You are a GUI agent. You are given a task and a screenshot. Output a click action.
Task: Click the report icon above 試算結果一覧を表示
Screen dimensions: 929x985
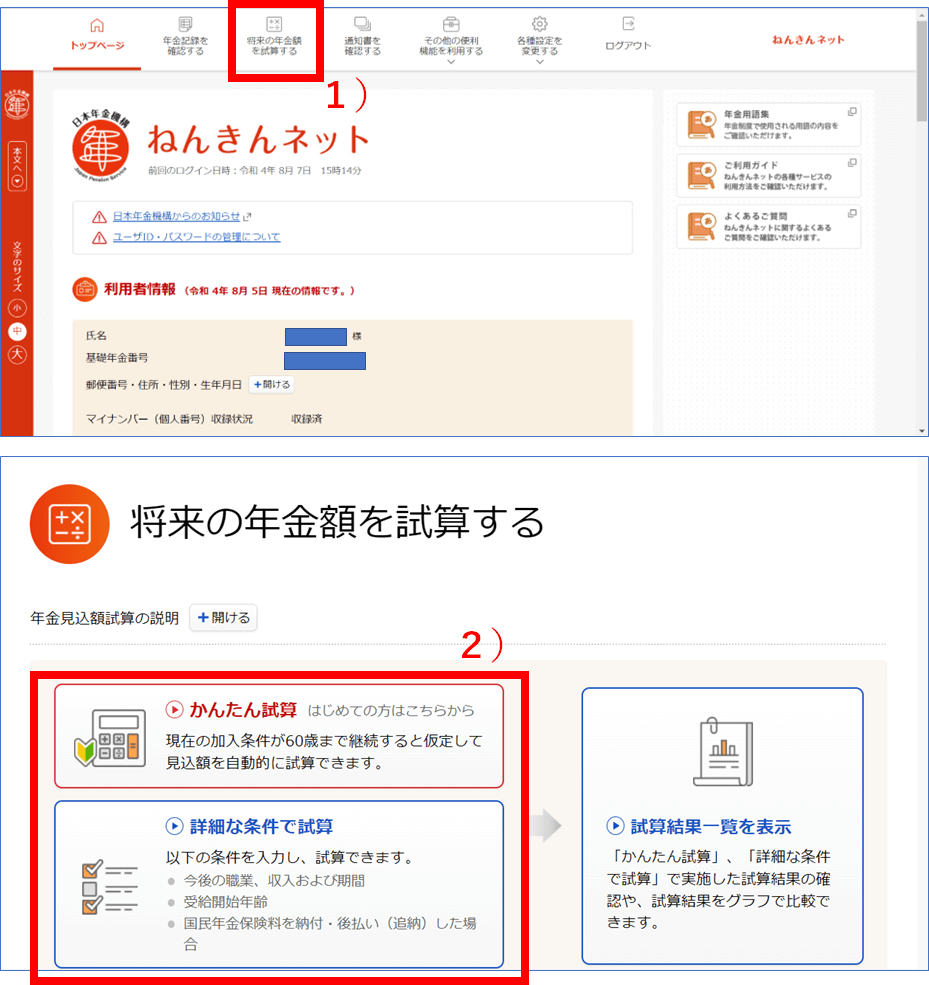(x=723, y=751)
